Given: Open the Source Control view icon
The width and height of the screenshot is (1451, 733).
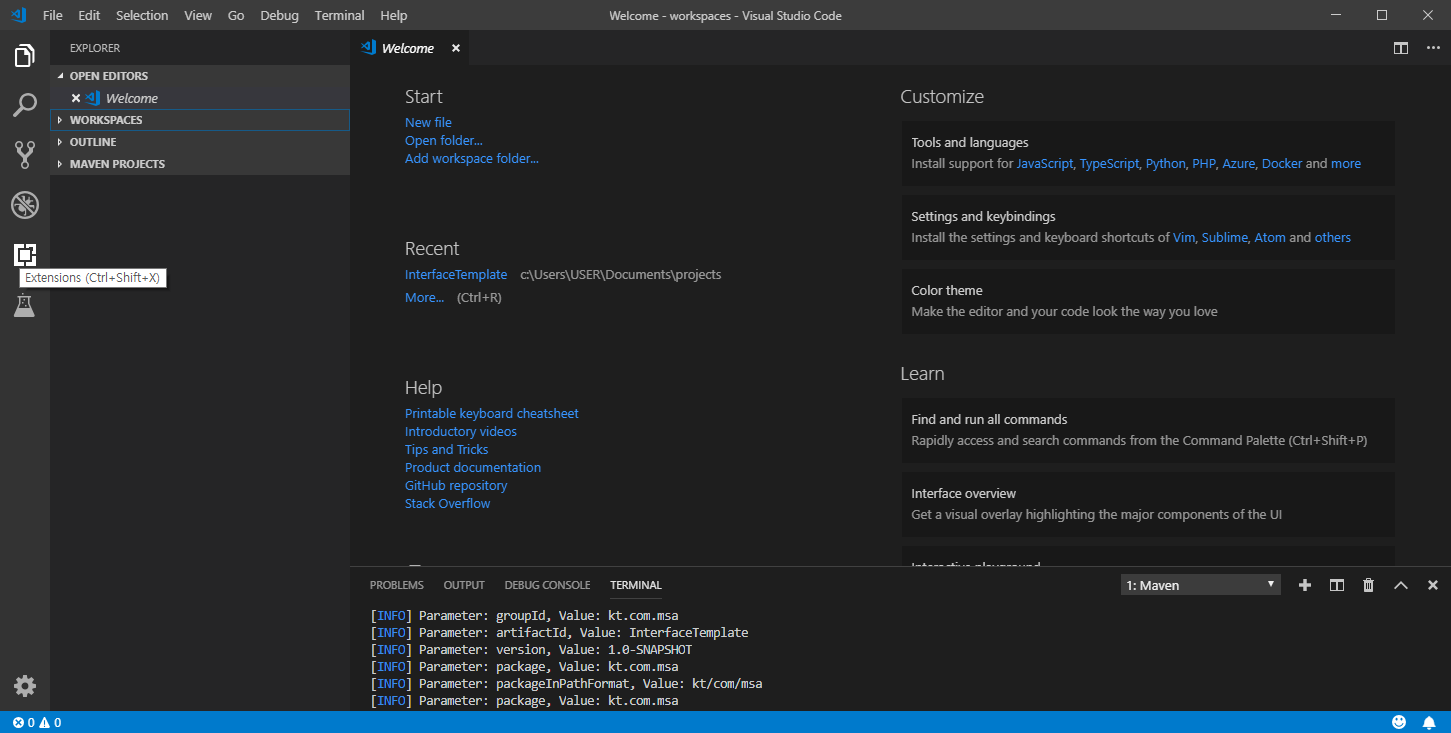Looking at the screenshot, I should 25,154.
